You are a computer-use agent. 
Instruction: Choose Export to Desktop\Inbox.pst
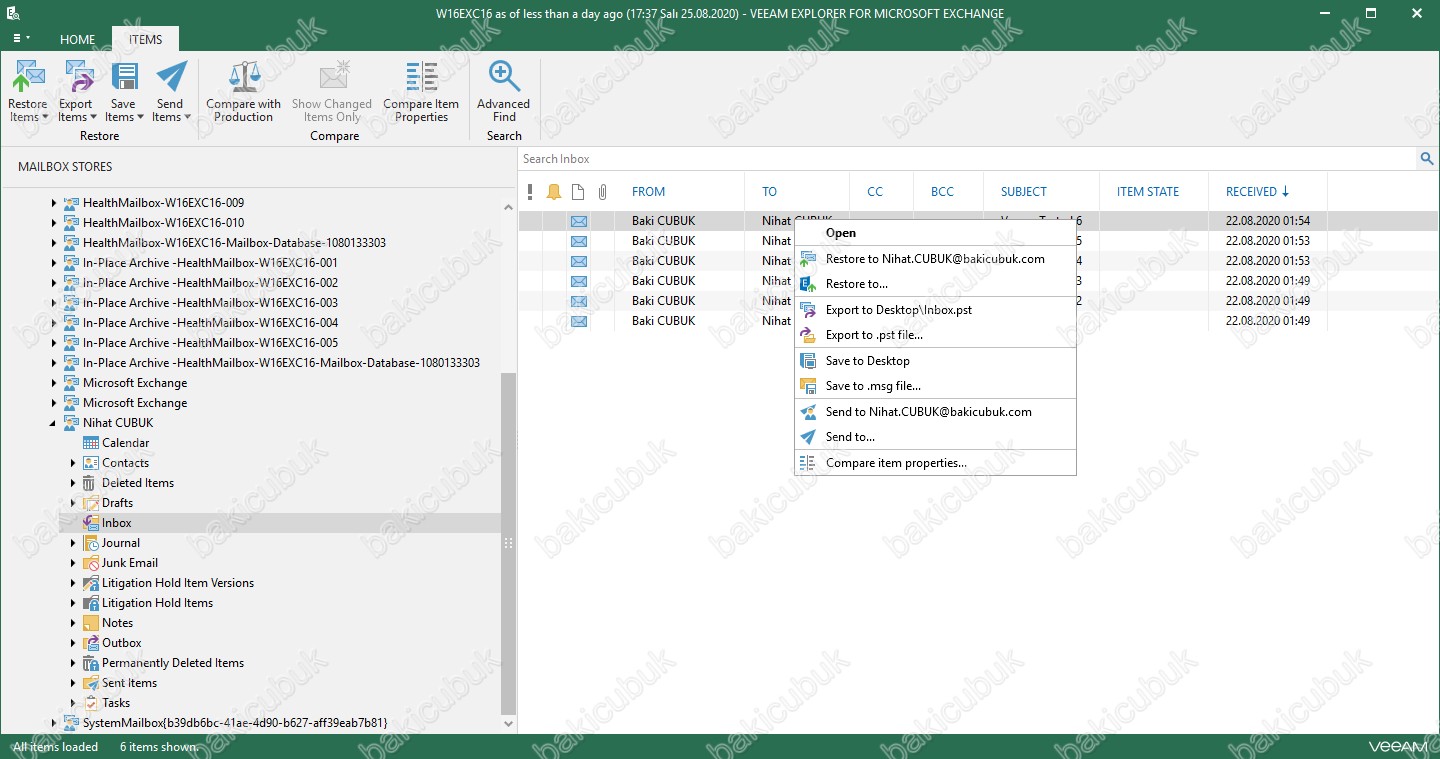(935, 310)
